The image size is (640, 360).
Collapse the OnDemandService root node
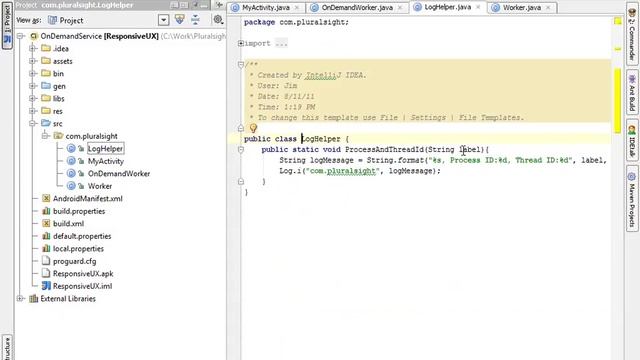(20, 36)
